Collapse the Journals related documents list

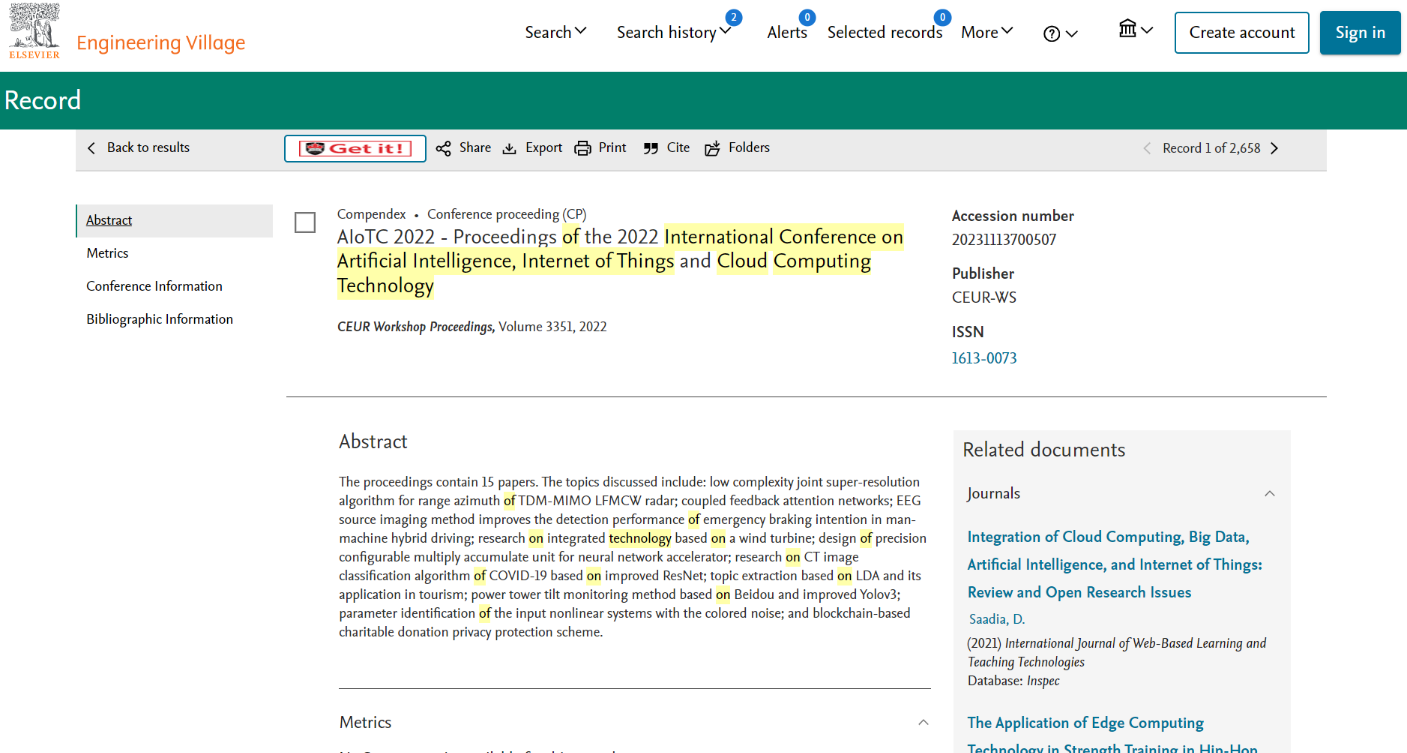tap(1269, 493)
